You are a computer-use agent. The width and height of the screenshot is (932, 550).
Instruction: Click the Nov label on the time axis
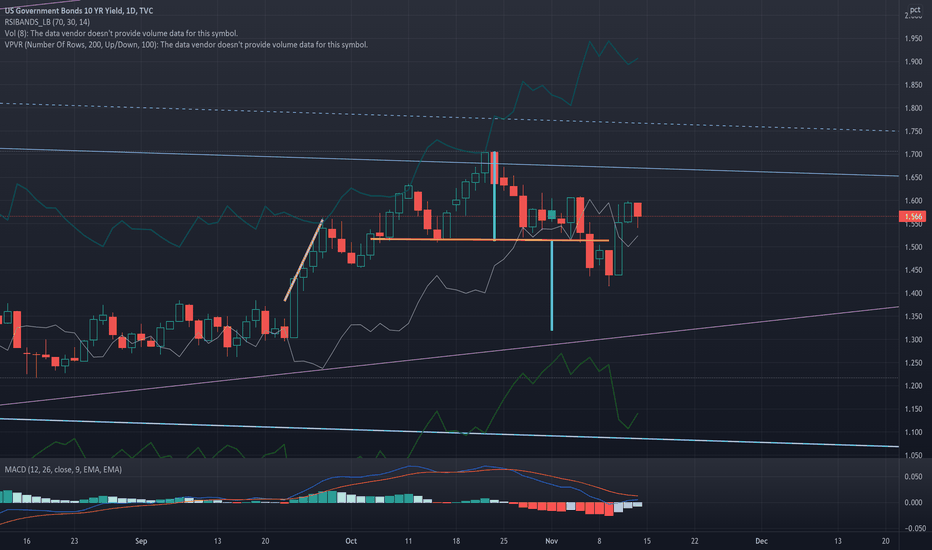pyautogui.click(x=552, y=541)
